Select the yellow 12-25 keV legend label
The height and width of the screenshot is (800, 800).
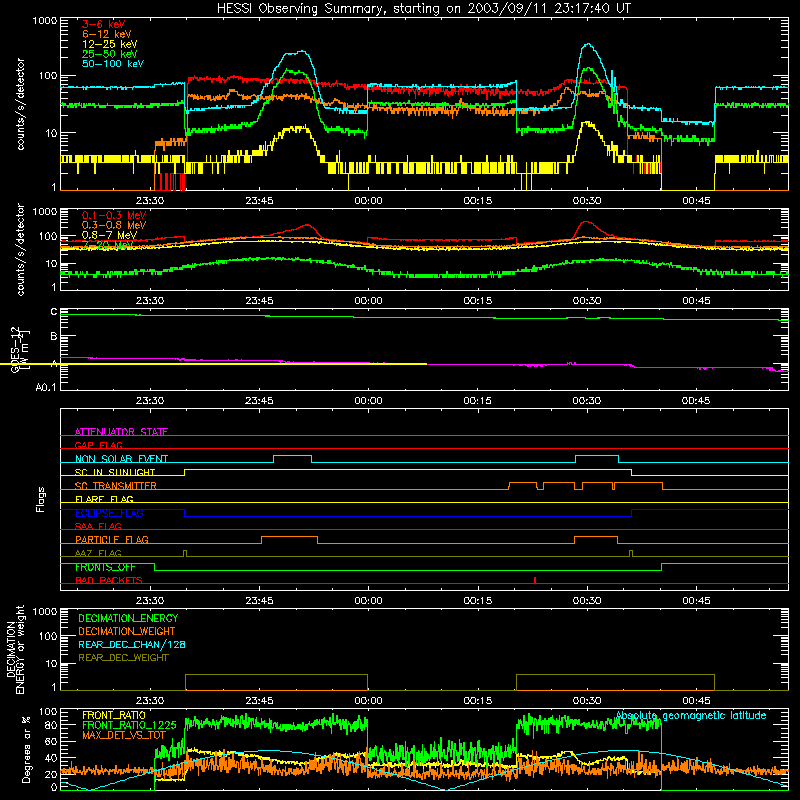[x=109, y=44]
